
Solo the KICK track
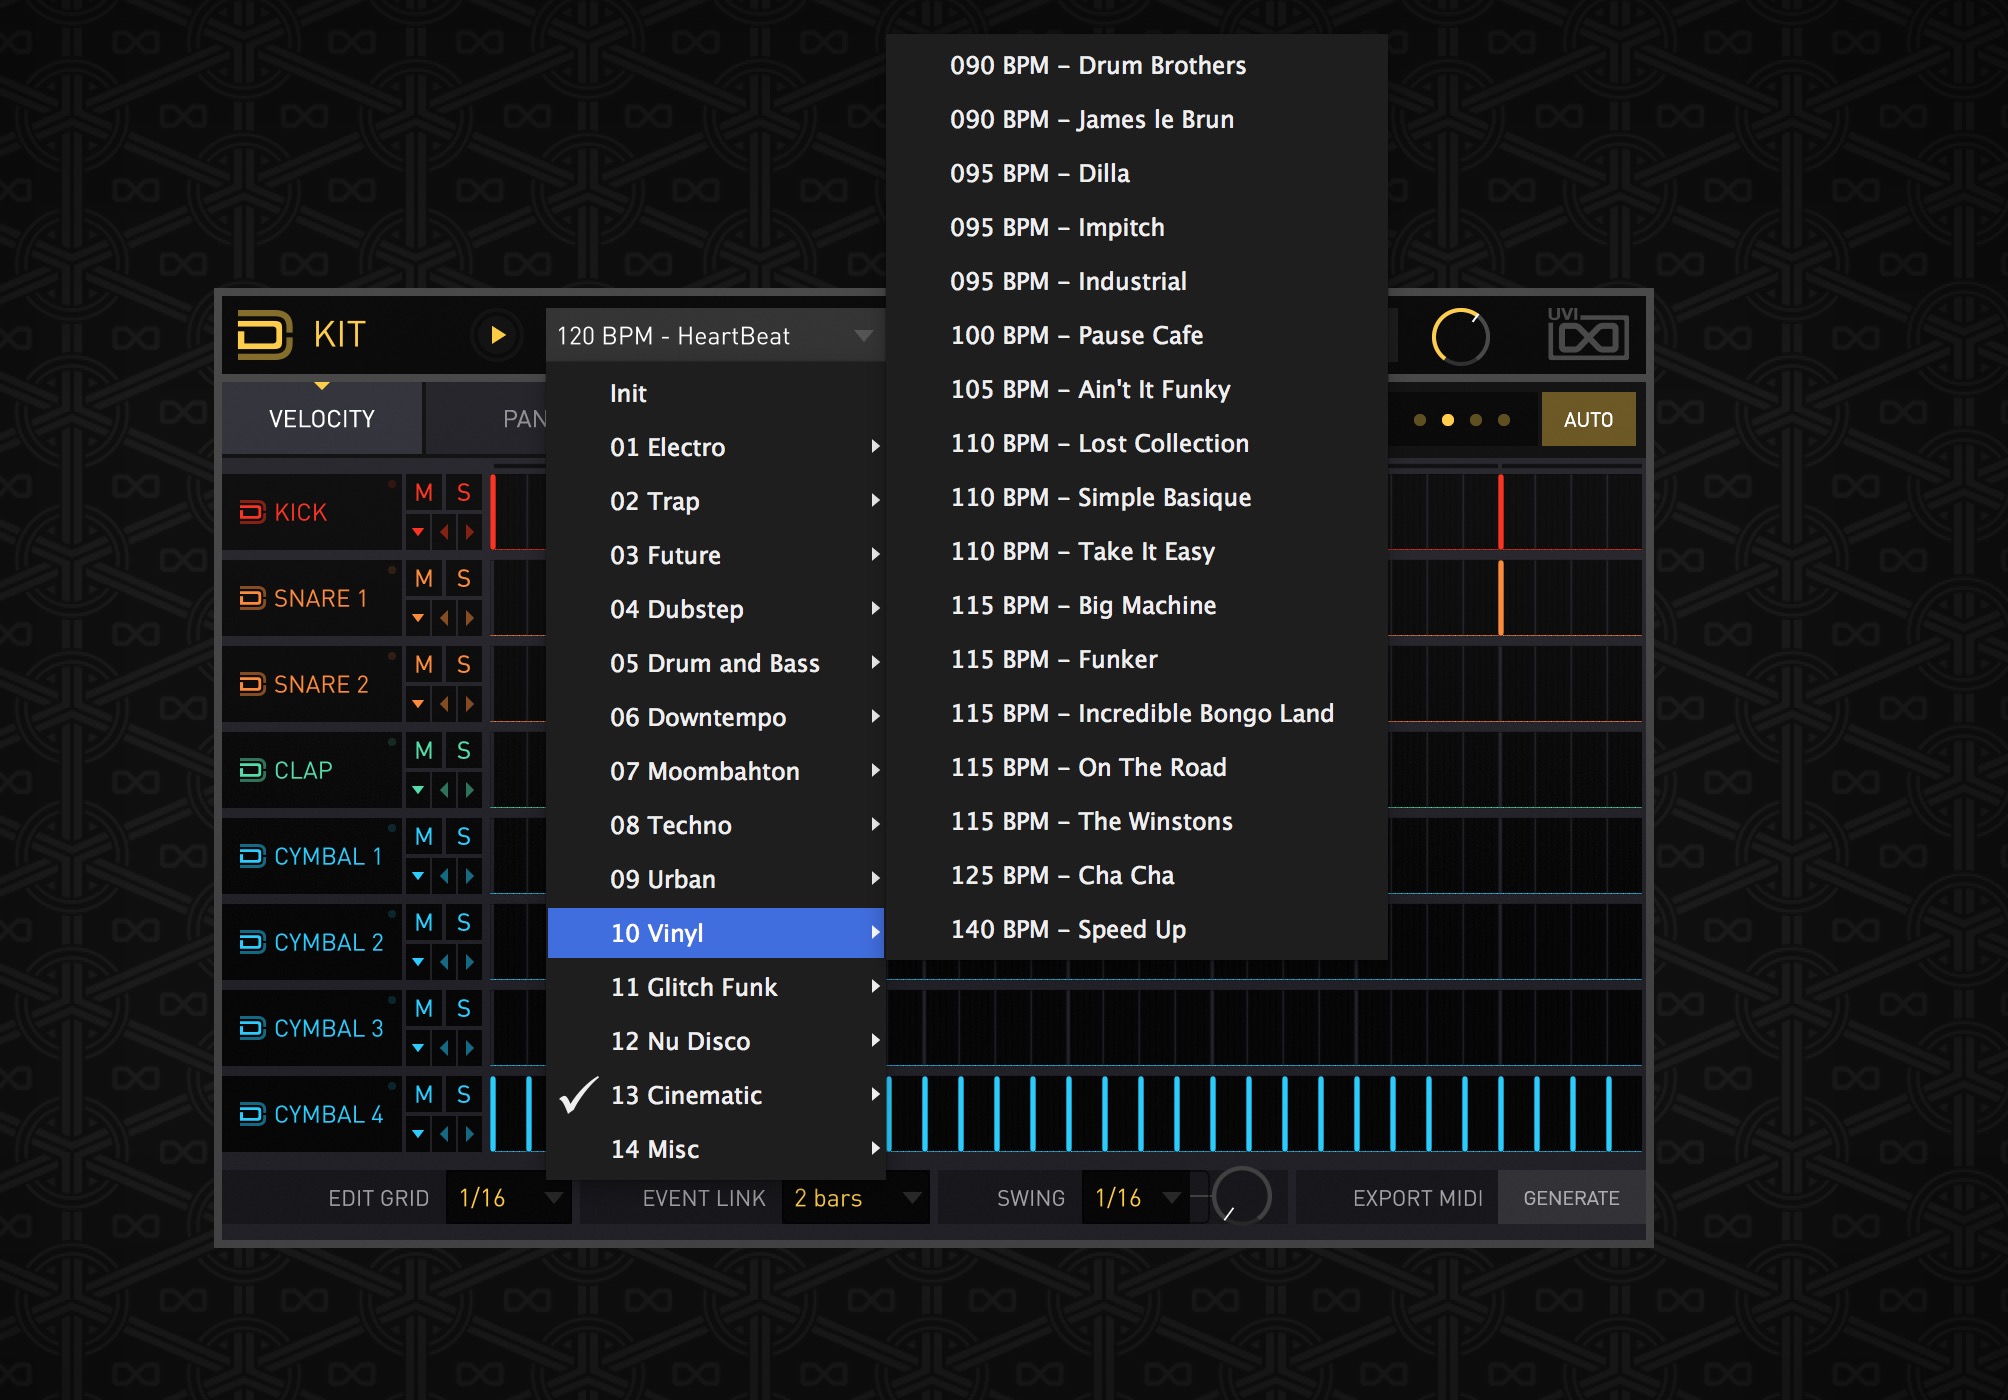[463, 493]
